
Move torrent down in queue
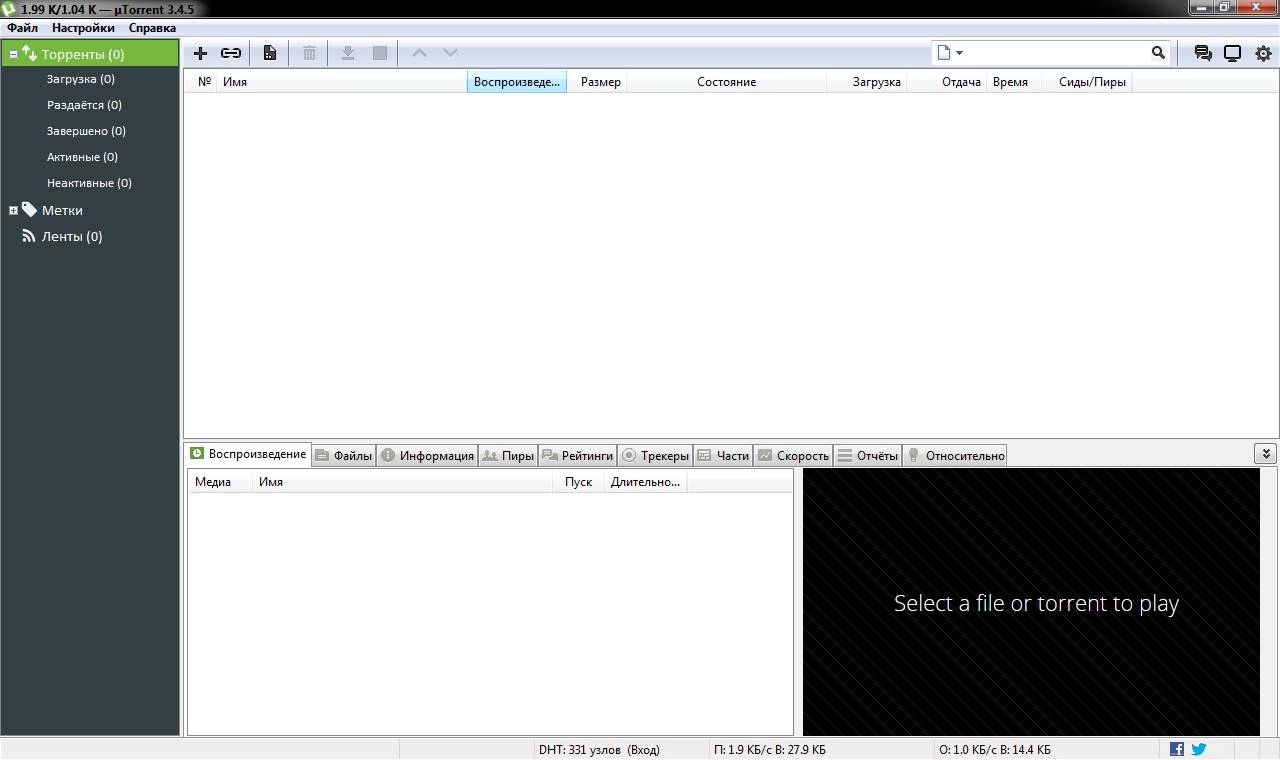tap(449, 52)
